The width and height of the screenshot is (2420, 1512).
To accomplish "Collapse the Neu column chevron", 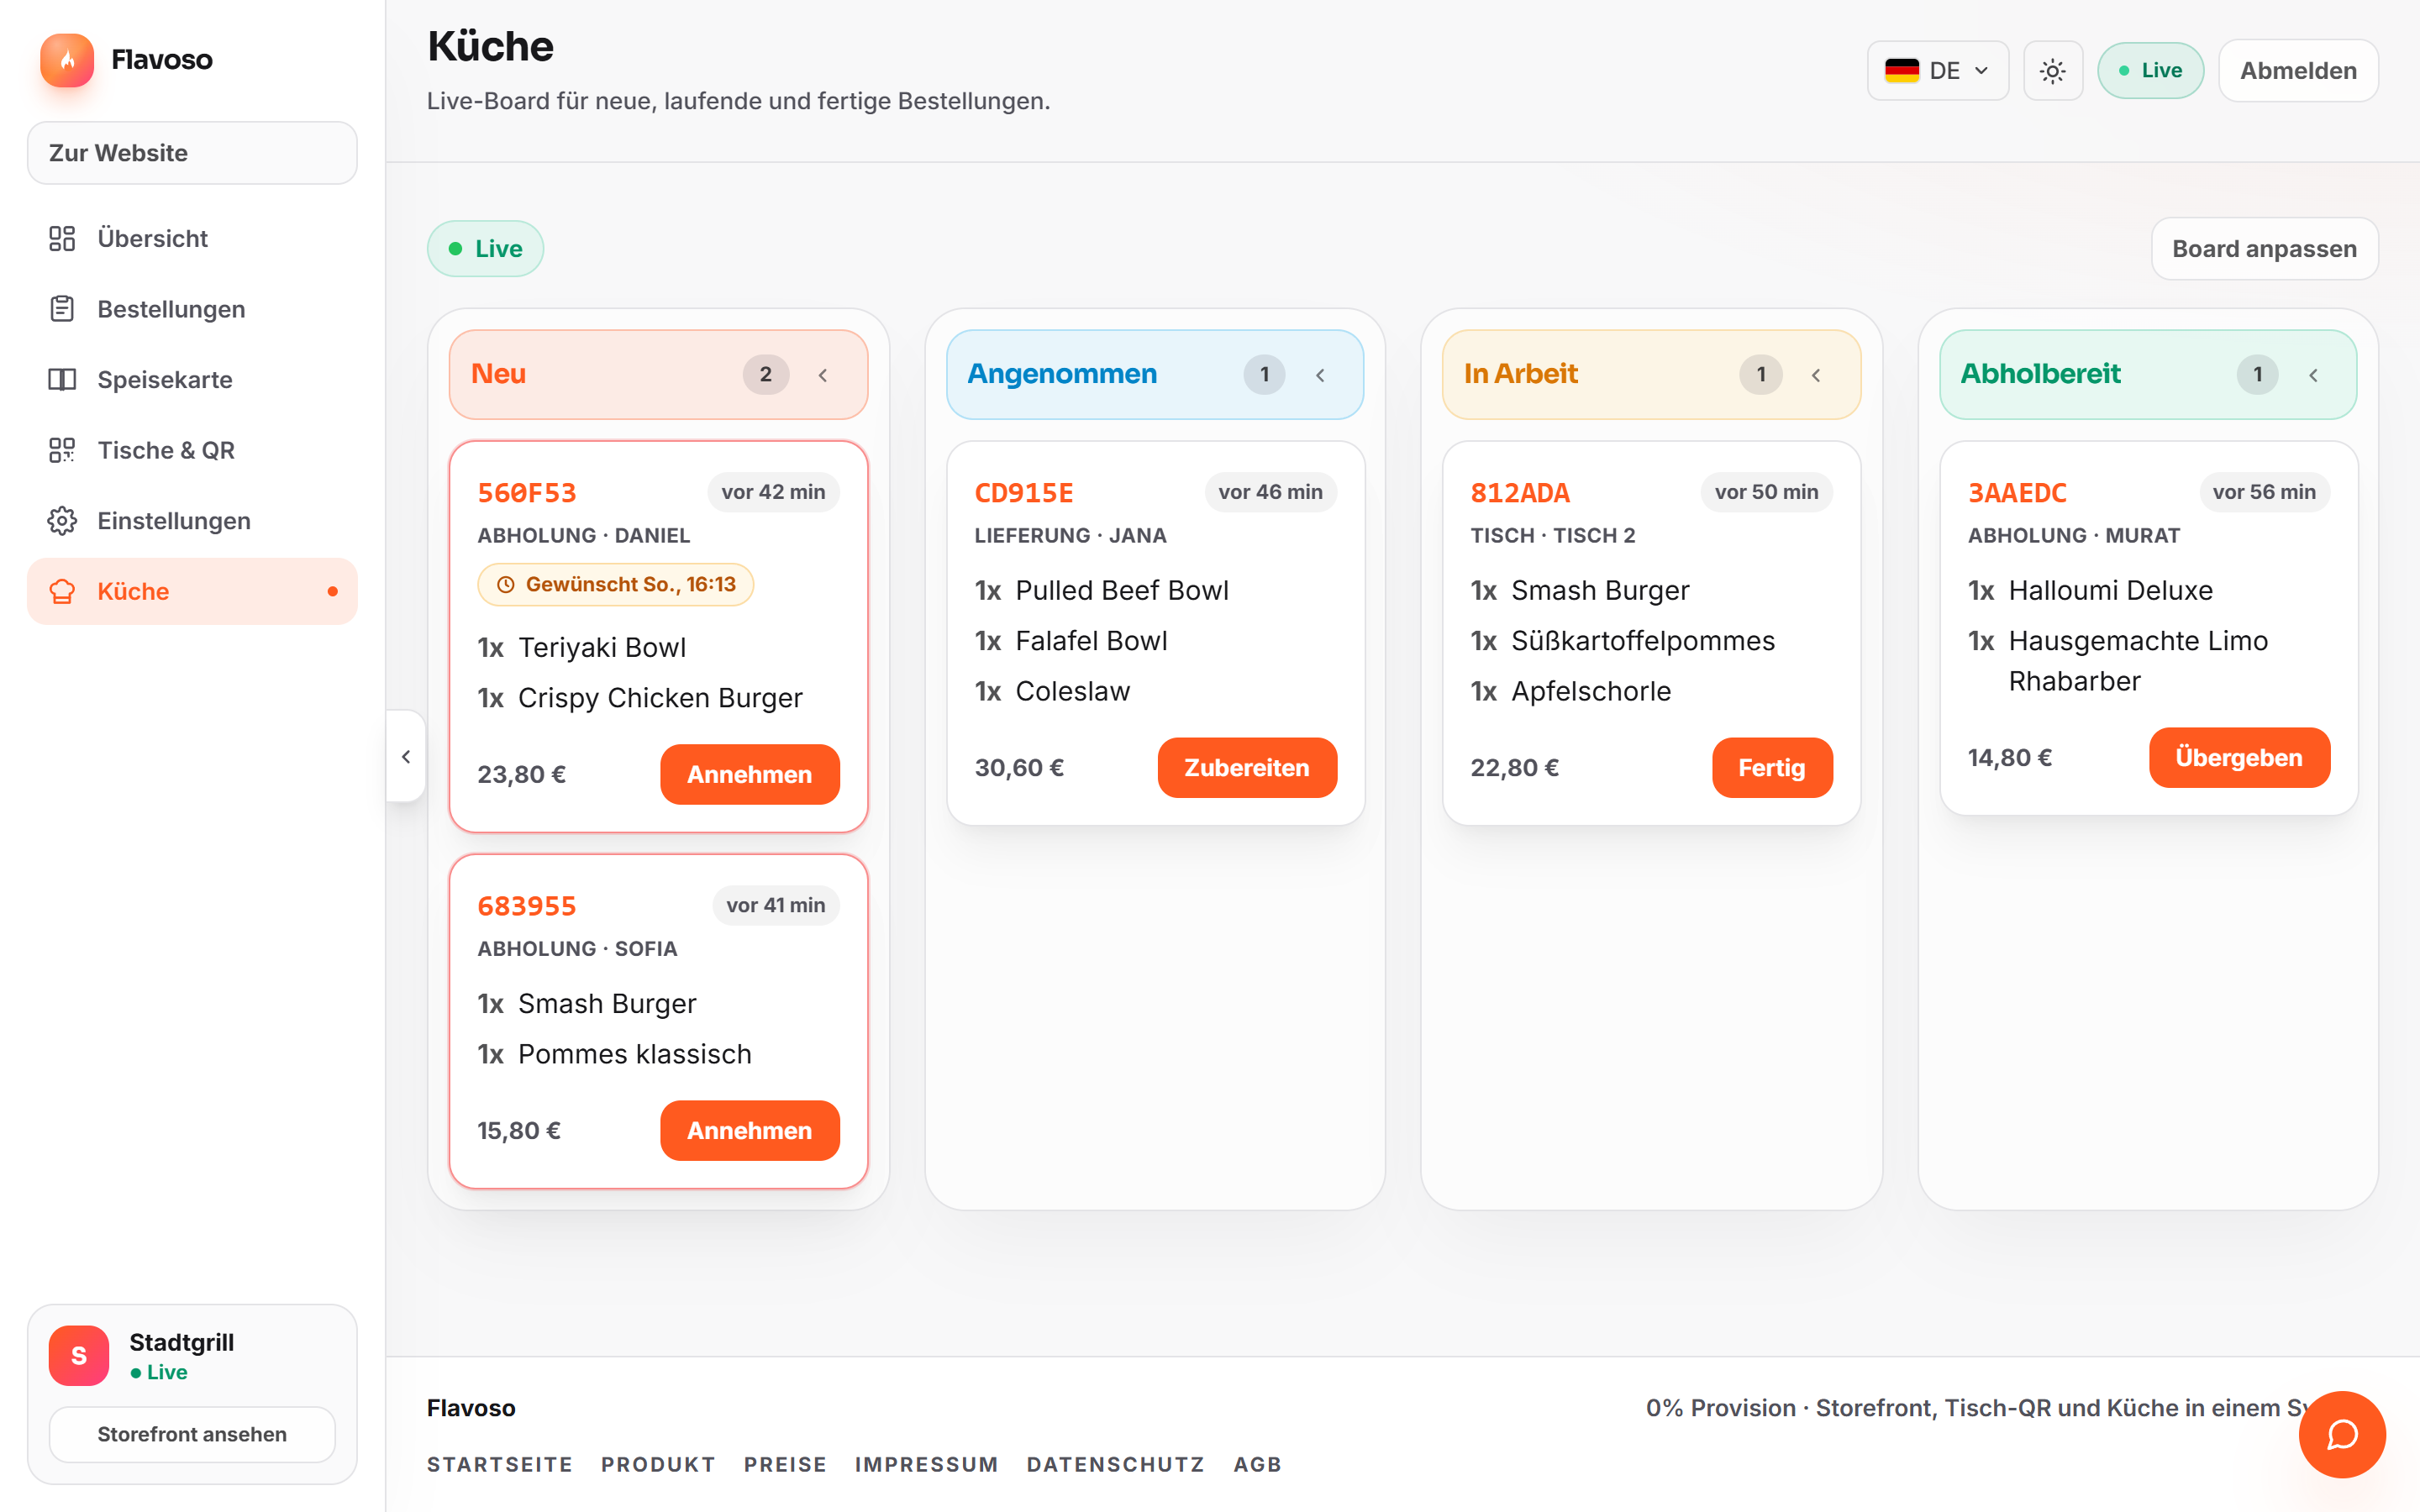I will [823, 375].
